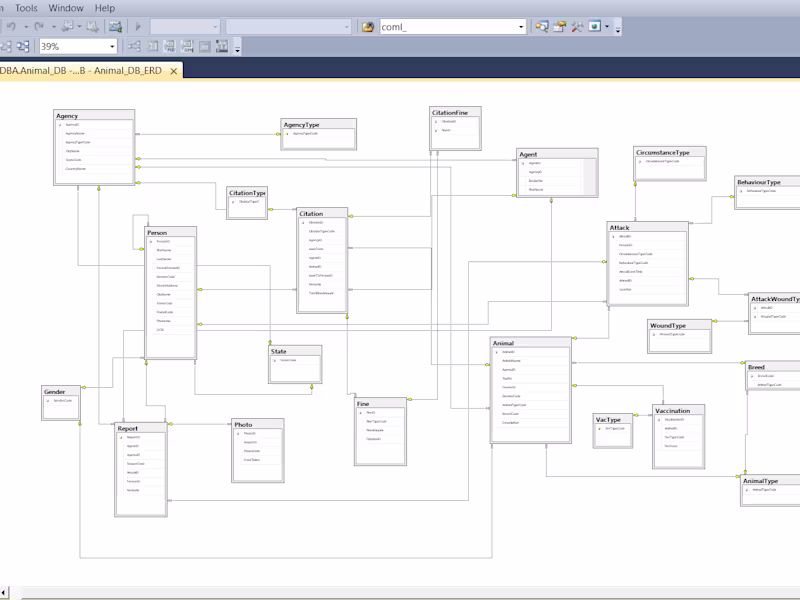The image size is (800, 600).
Task: Open the toolbar overflow options dropdown
Action: coord(237,48)
